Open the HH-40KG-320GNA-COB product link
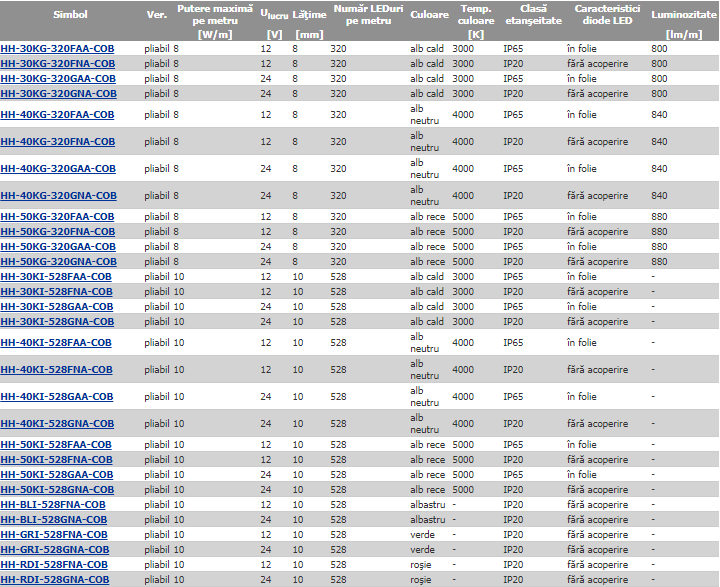720x587 pixels. coord(59,196)
